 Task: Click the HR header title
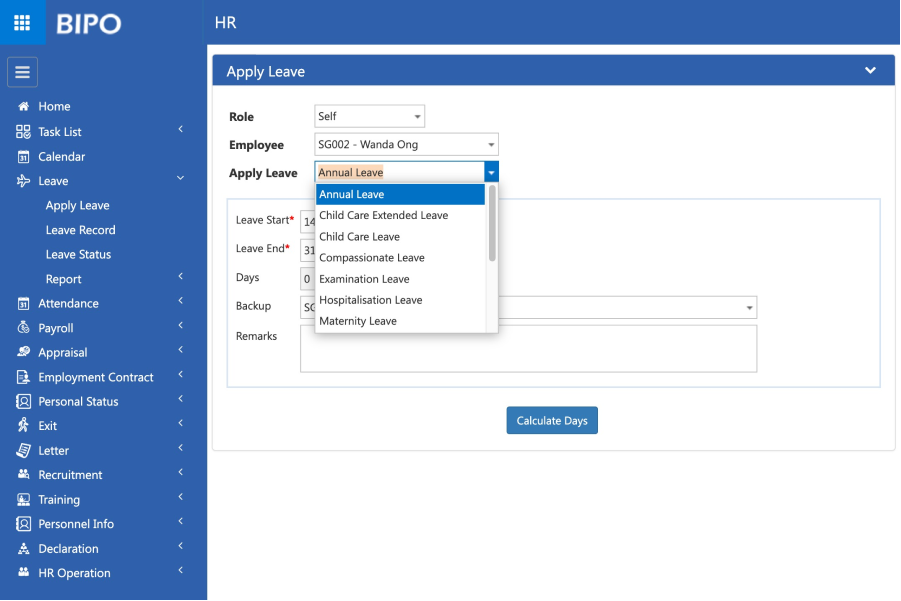pyautogui.click(x=225, y=22)
